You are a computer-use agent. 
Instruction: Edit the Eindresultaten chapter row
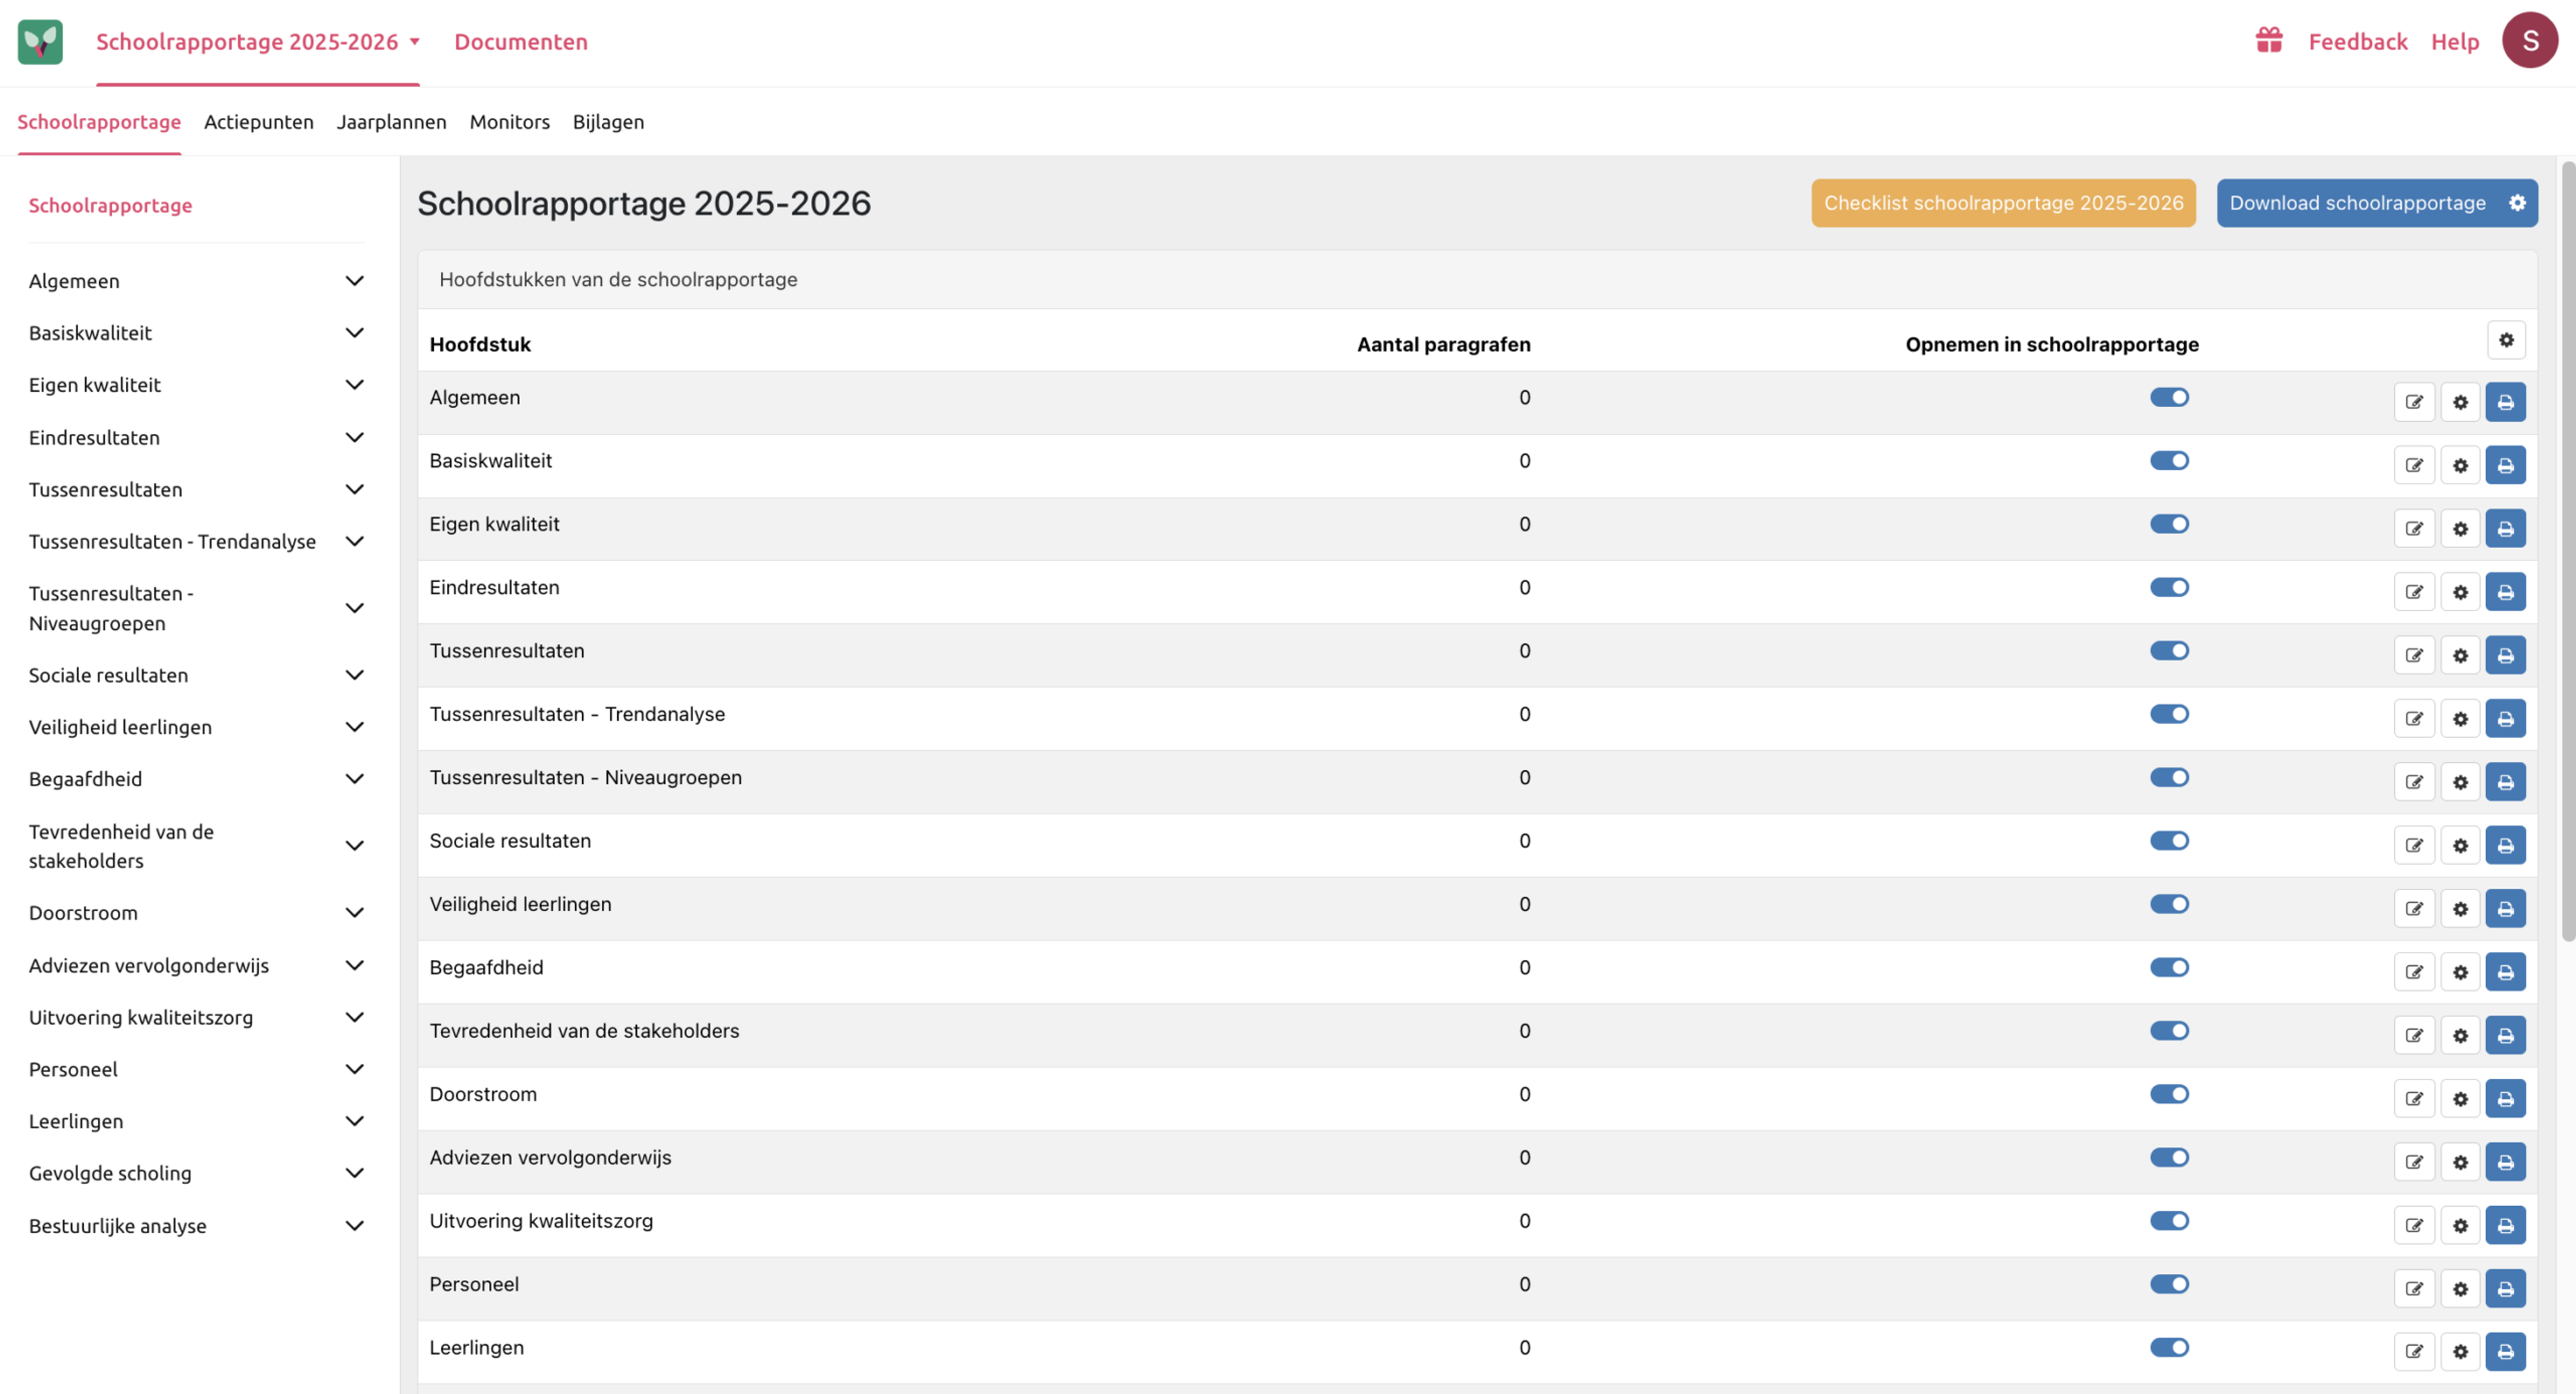2414,592
